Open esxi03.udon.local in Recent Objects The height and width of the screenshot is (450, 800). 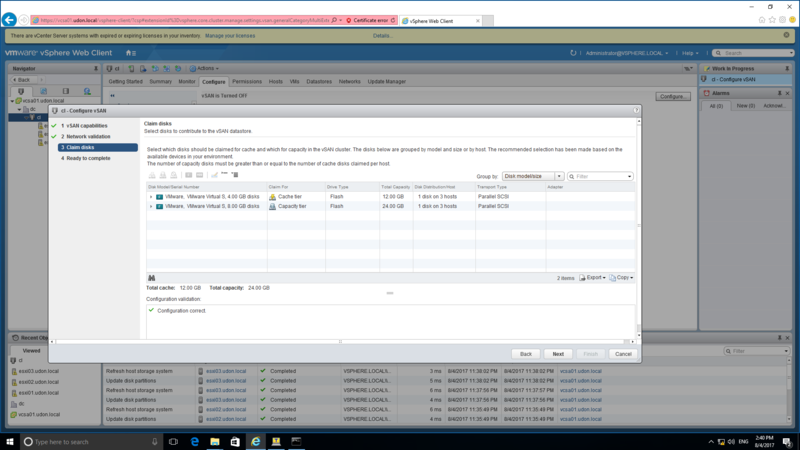(39, 371)
